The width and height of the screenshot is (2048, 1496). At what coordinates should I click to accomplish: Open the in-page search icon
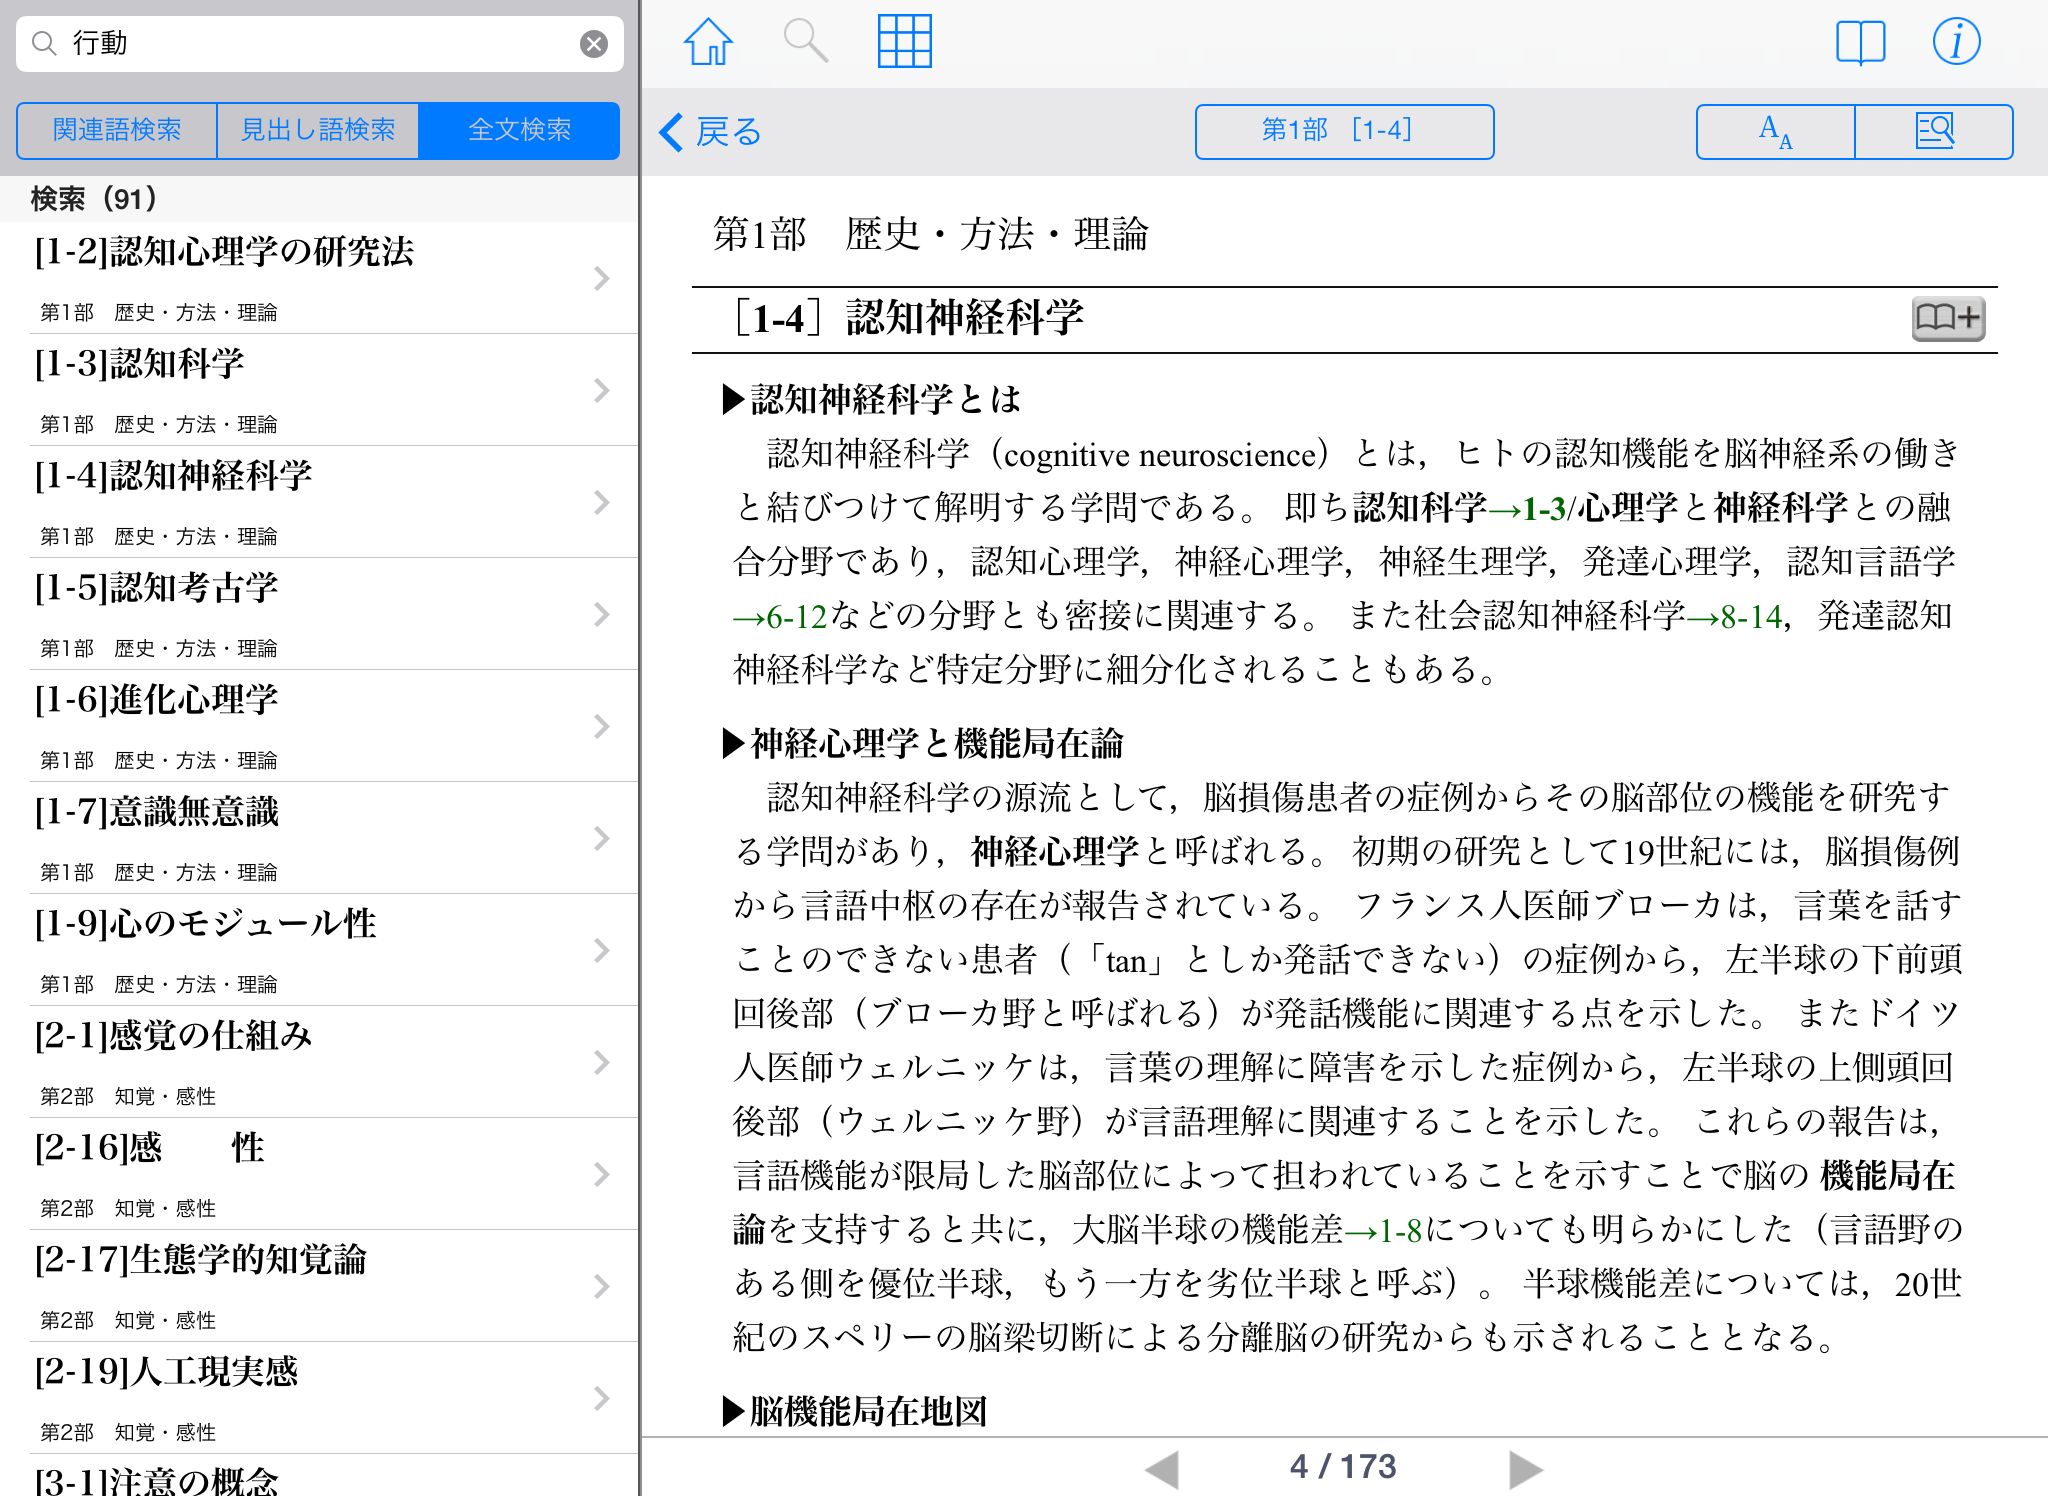(x=1934, y=132)
